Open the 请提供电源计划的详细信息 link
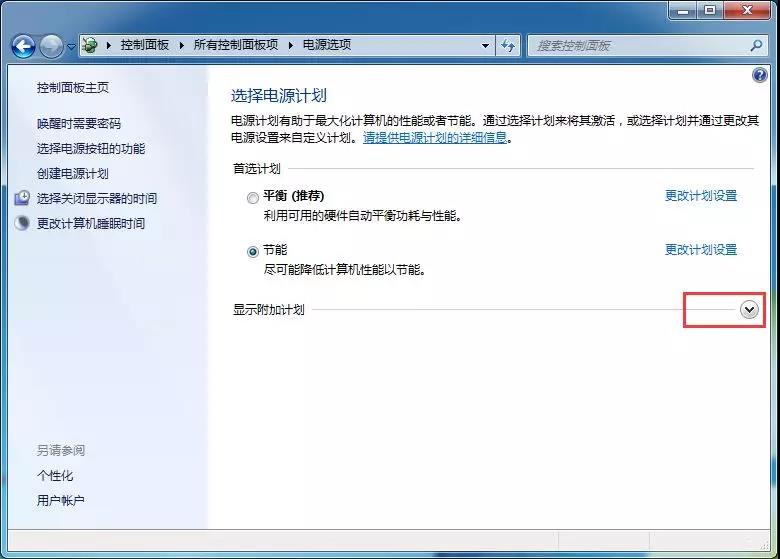This screenshot has width=780, height=559. 435,138
